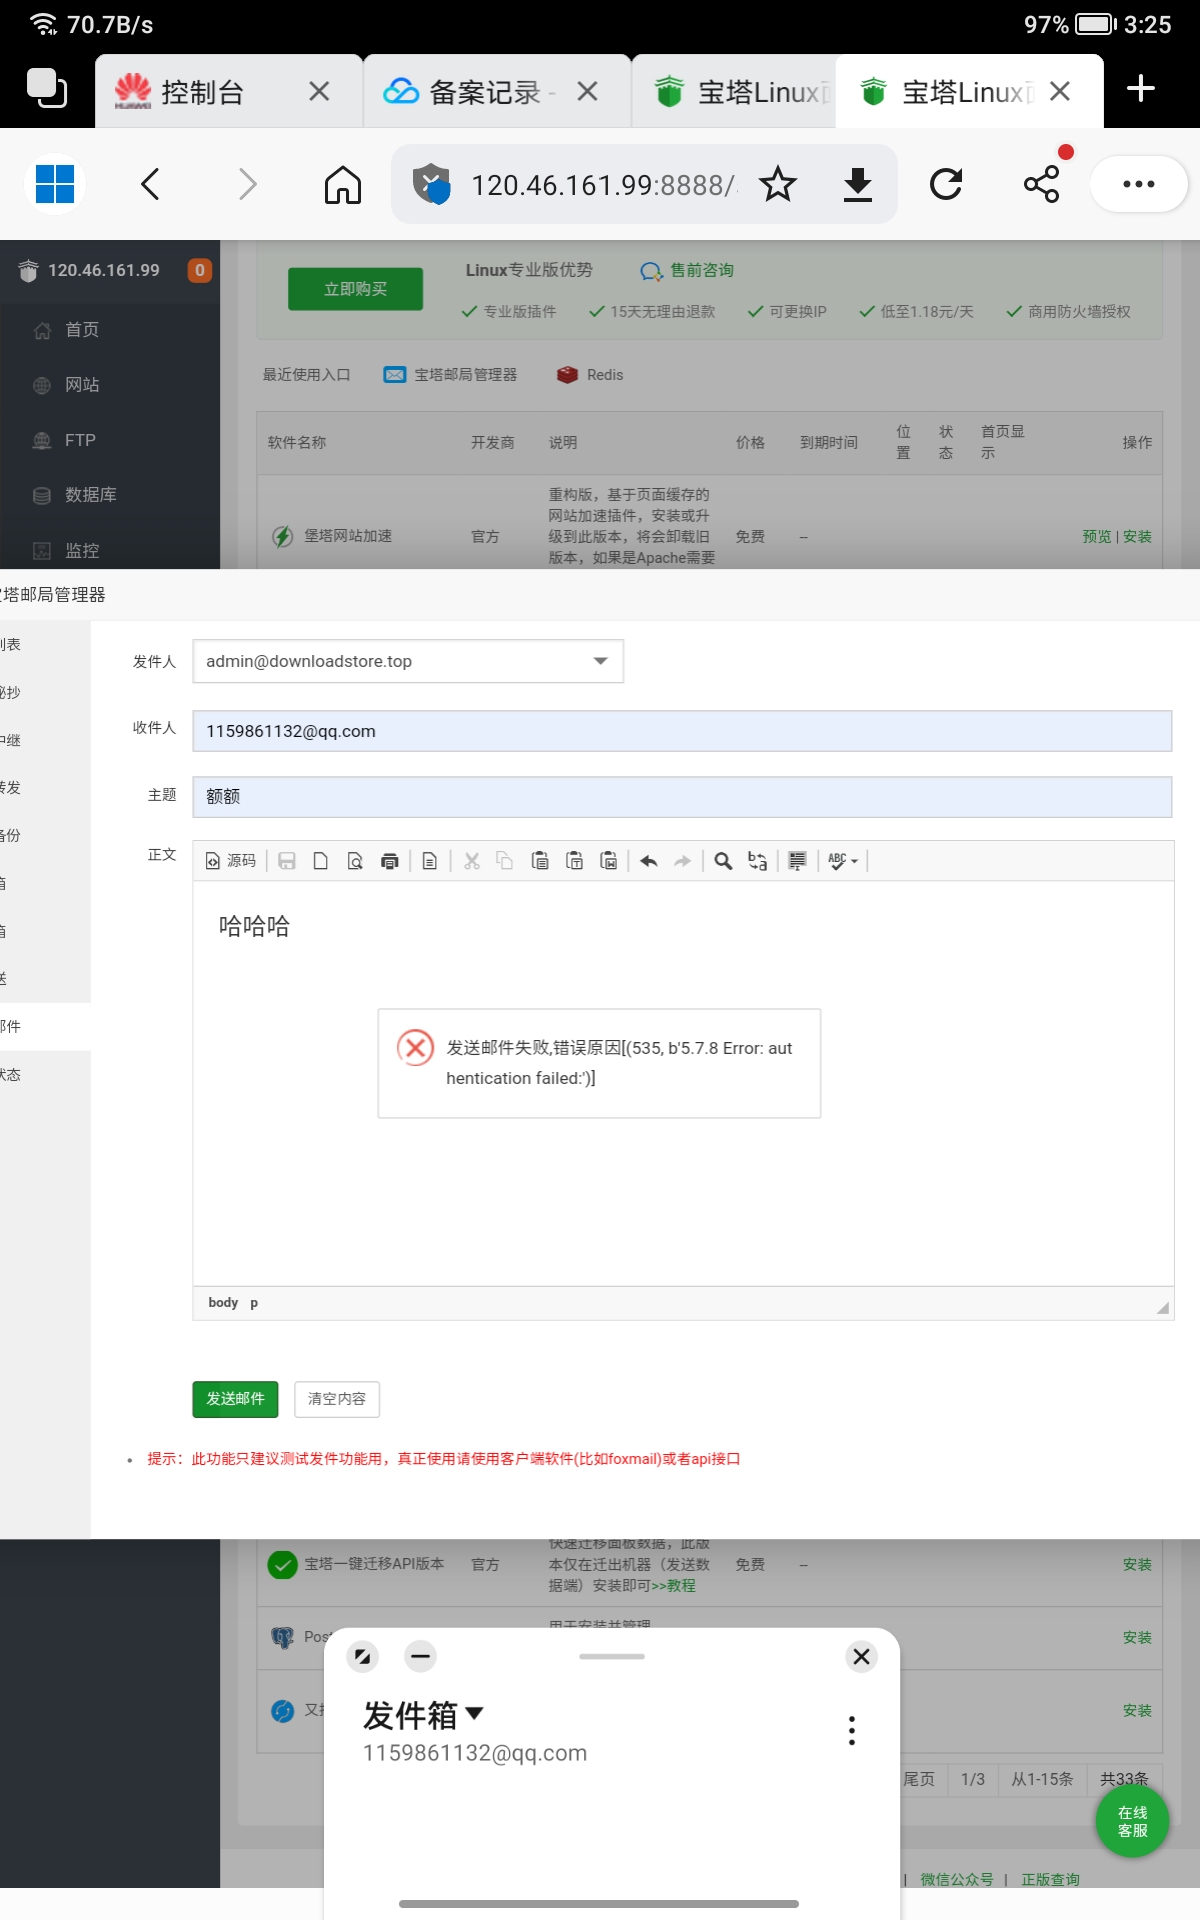Click the browser forward arrow
Image resolution: width=1200 pixels, height=1920 pixels.
click(247, 185)
